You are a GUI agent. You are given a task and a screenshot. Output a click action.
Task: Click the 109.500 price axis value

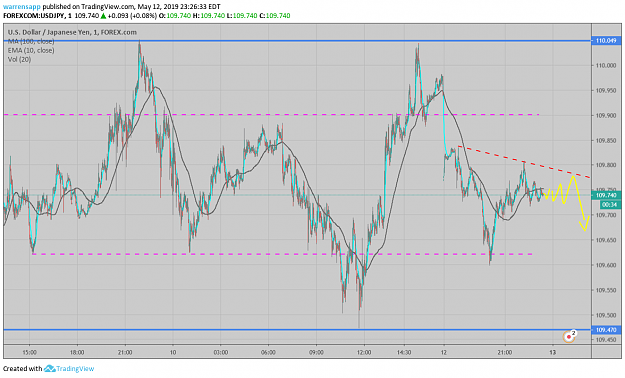pos(606,315)
